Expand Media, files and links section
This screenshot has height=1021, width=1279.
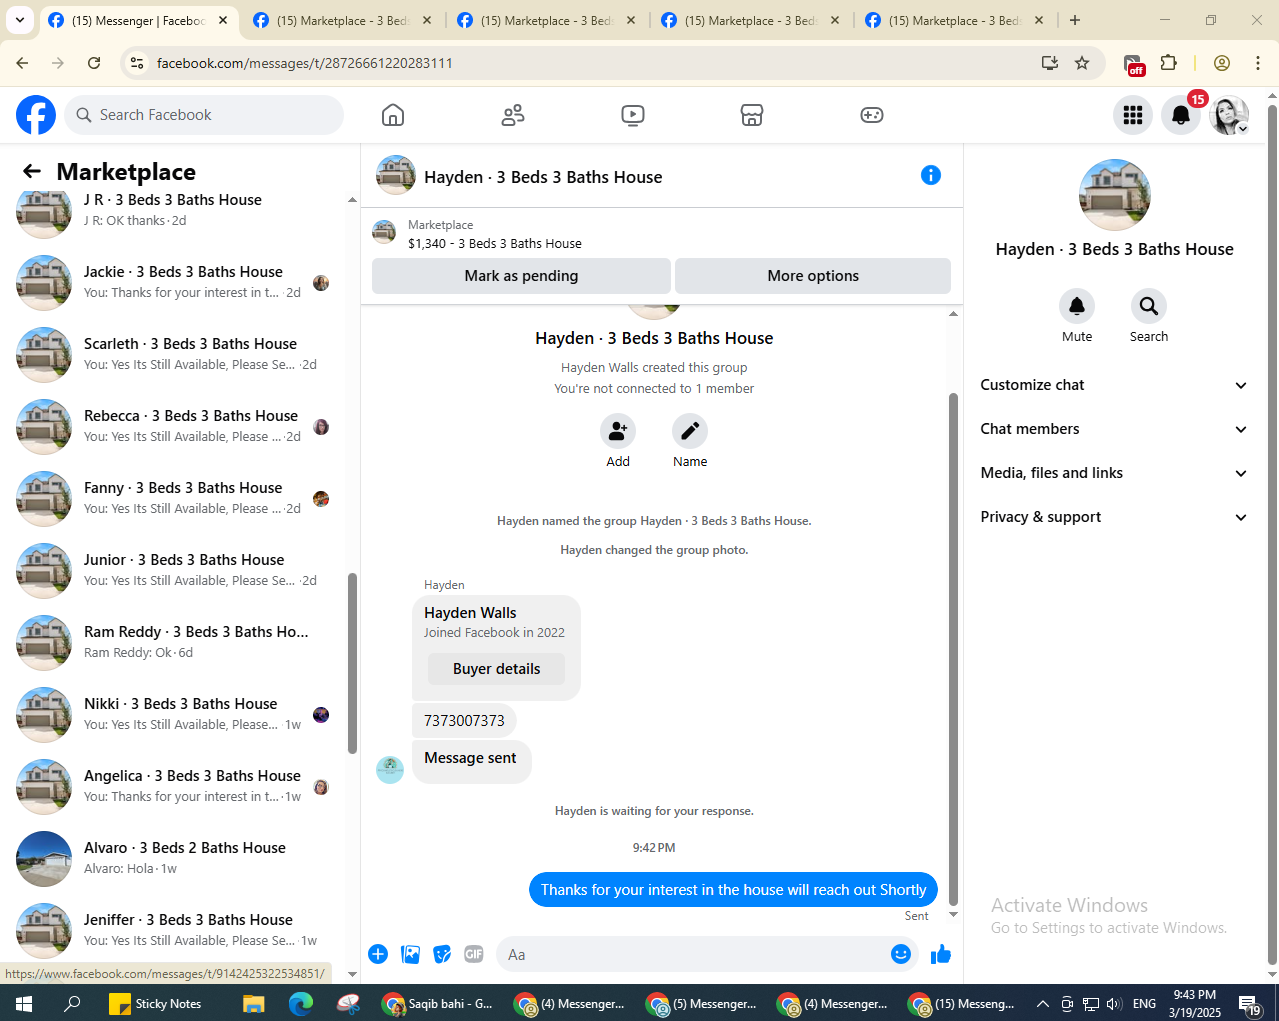1114,473
